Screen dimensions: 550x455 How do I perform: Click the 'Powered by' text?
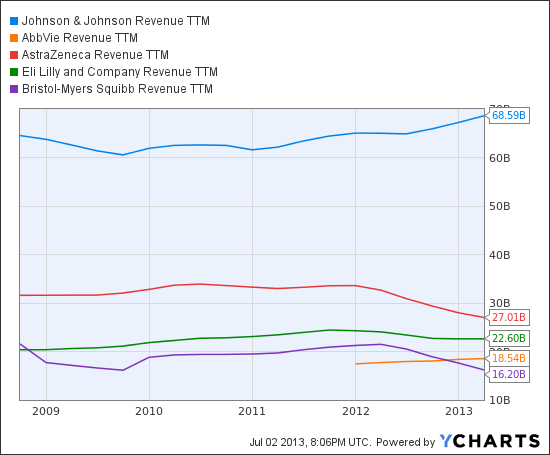pyautogui.click(x=405, y=442)
